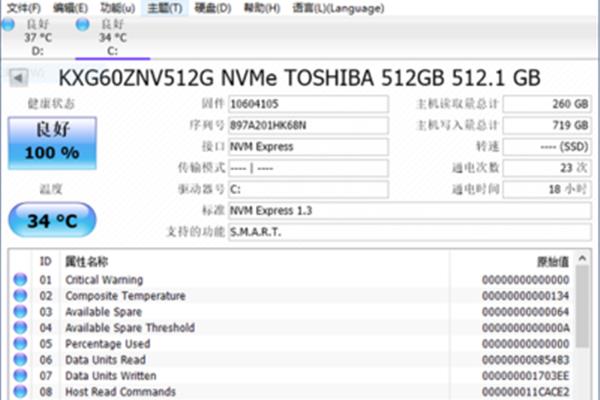The image size is (600, 400).
Task: Click status orb for Composite Temperature row
Action: coord(20,296)
